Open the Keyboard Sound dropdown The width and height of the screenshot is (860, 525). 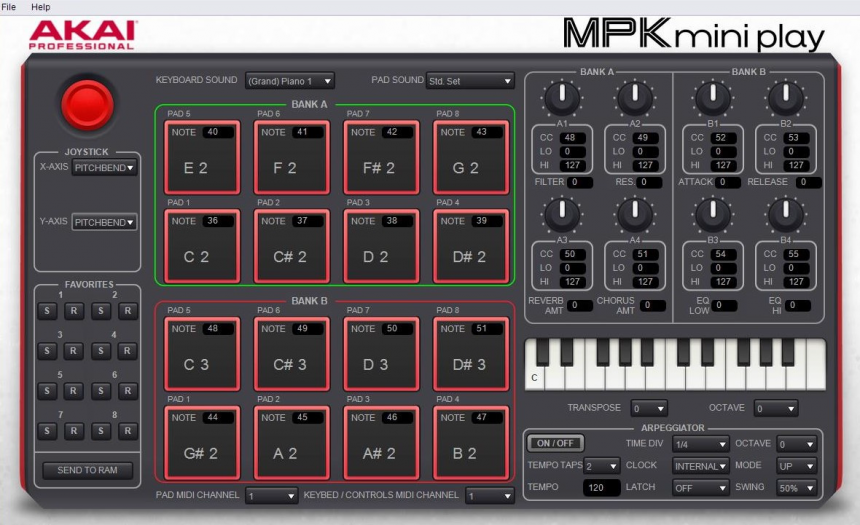pyautogui.click(x=290, y=81)
